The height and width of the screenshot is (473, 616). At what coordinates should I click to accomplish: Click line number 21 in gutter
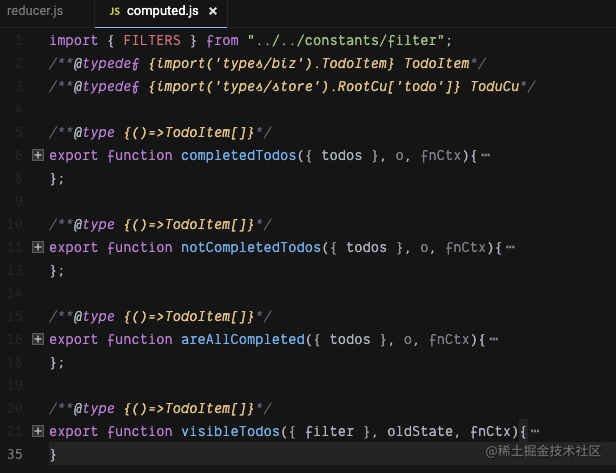coord(15,431)
